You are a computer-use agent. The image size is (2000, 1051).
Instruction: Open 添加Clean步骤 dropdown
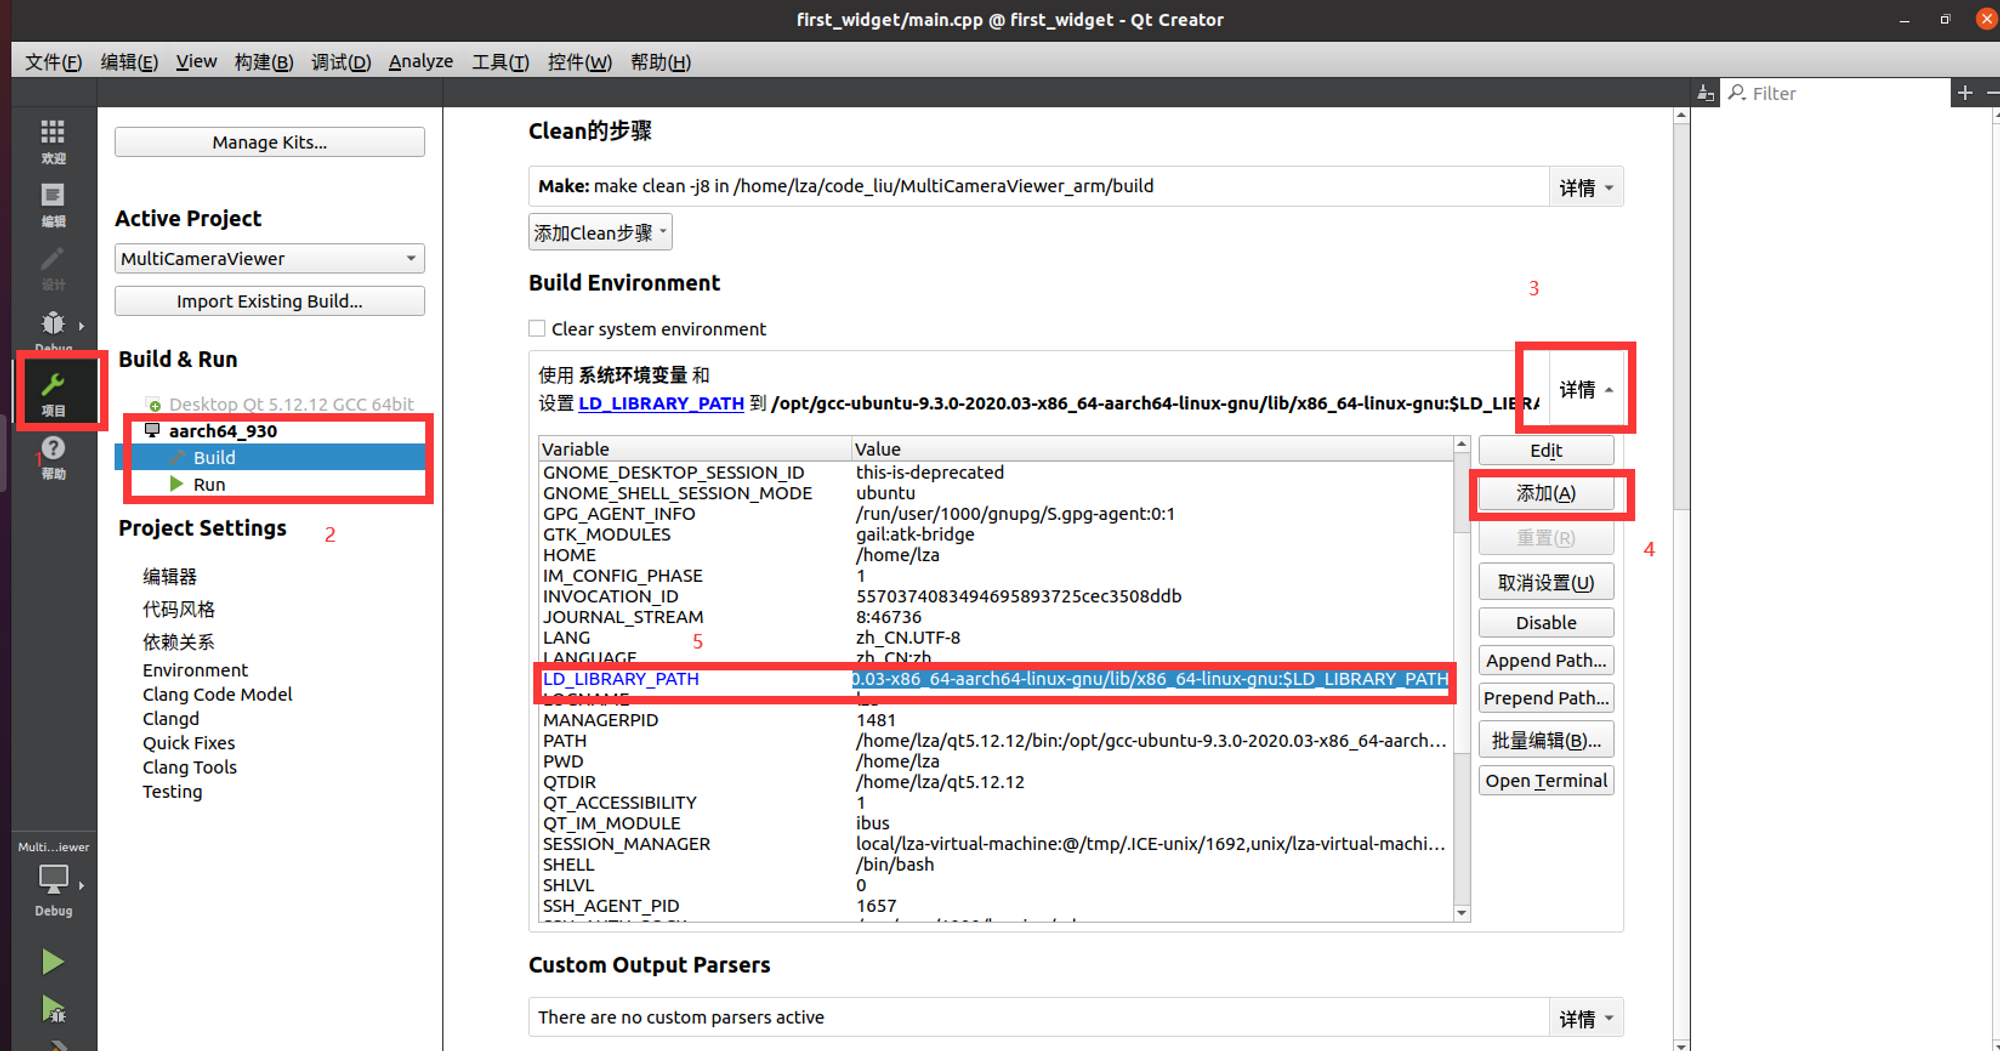[600, 232]
